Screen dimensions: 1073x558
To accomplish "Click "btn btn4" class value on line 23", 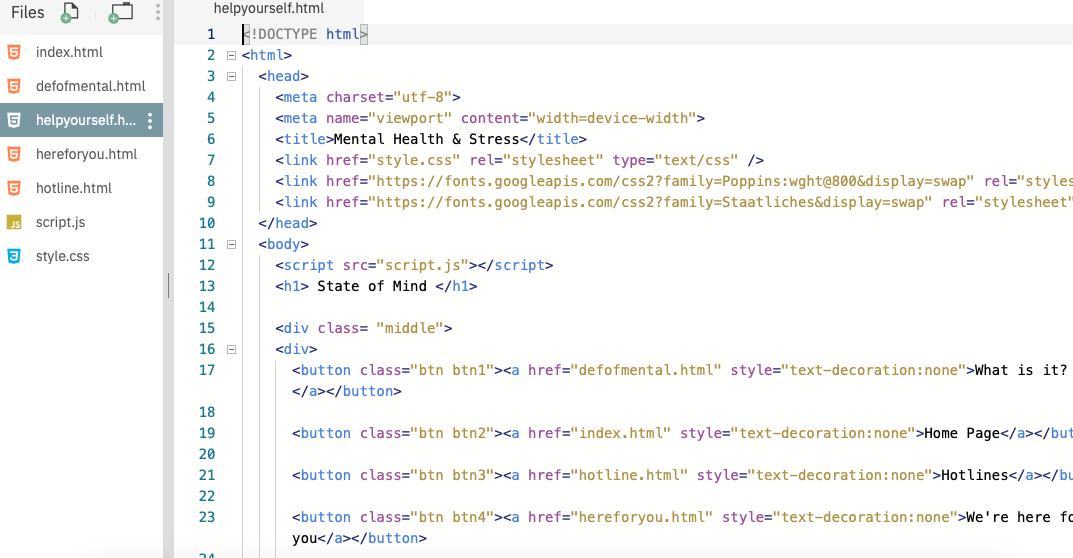I will coord(452,517).
